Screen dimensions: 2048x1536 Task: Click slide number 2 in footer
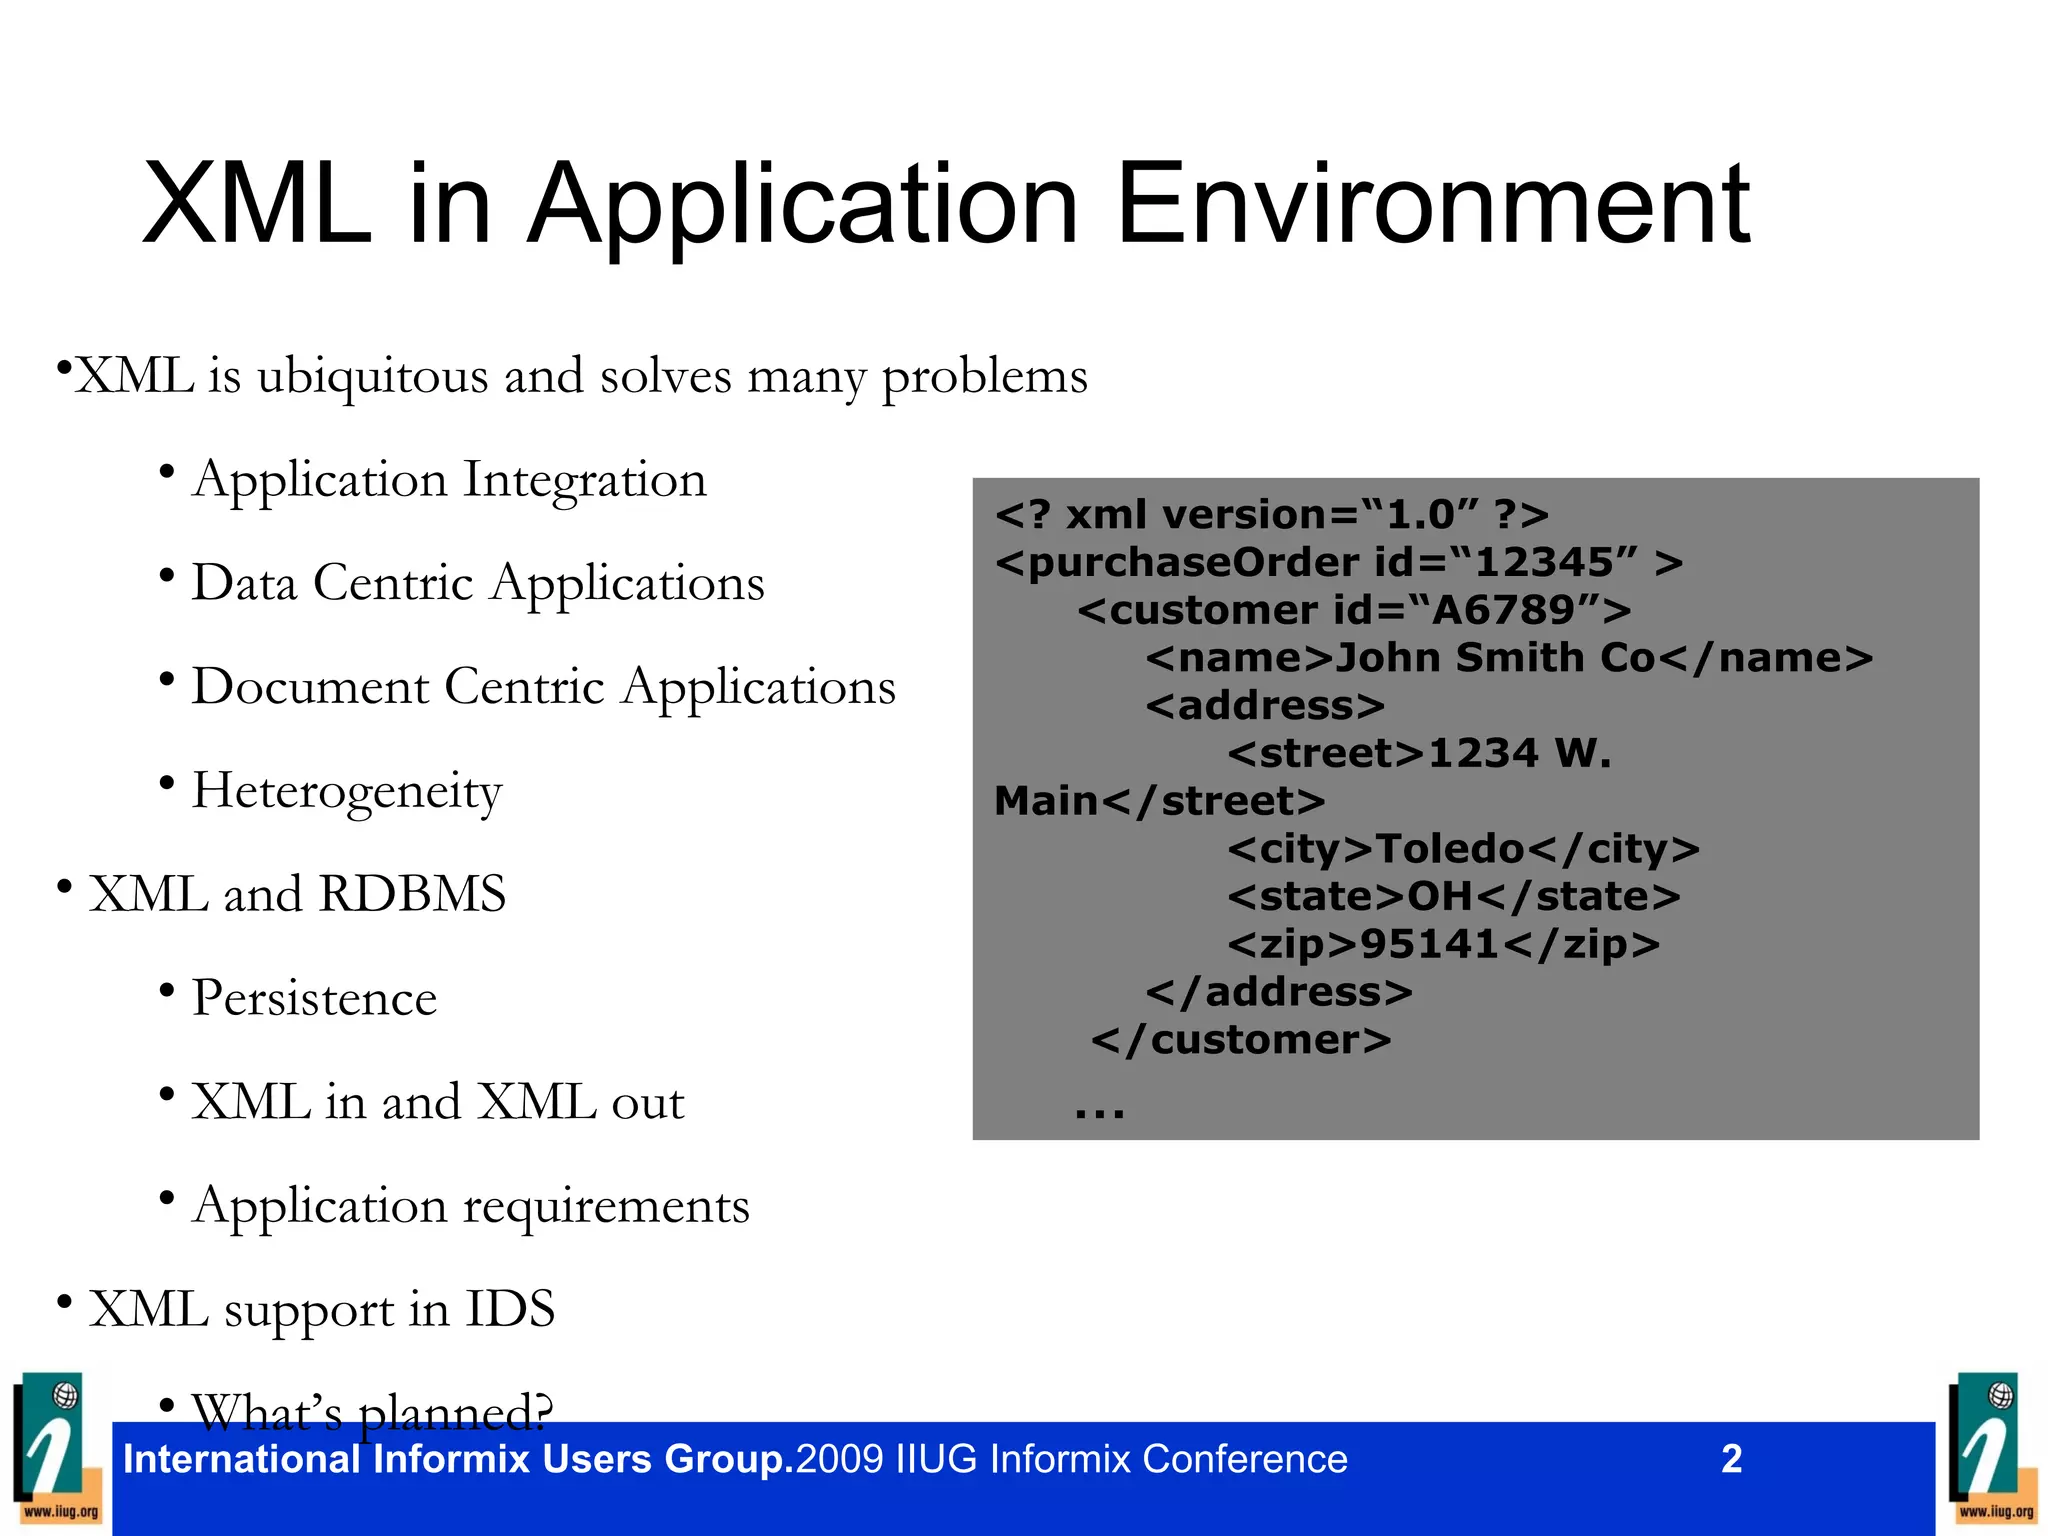click(x=1731, y=1459)
